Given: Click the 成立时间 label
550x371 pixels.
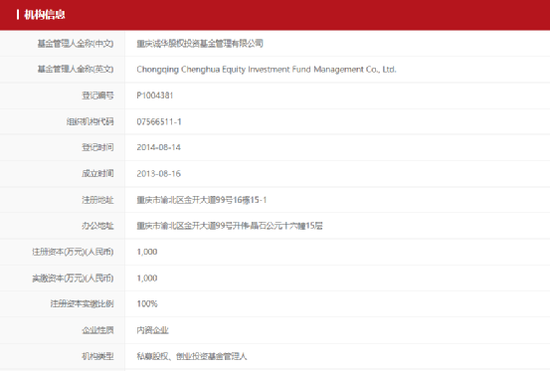Looking at the screenshot, I should click(98, 173).
